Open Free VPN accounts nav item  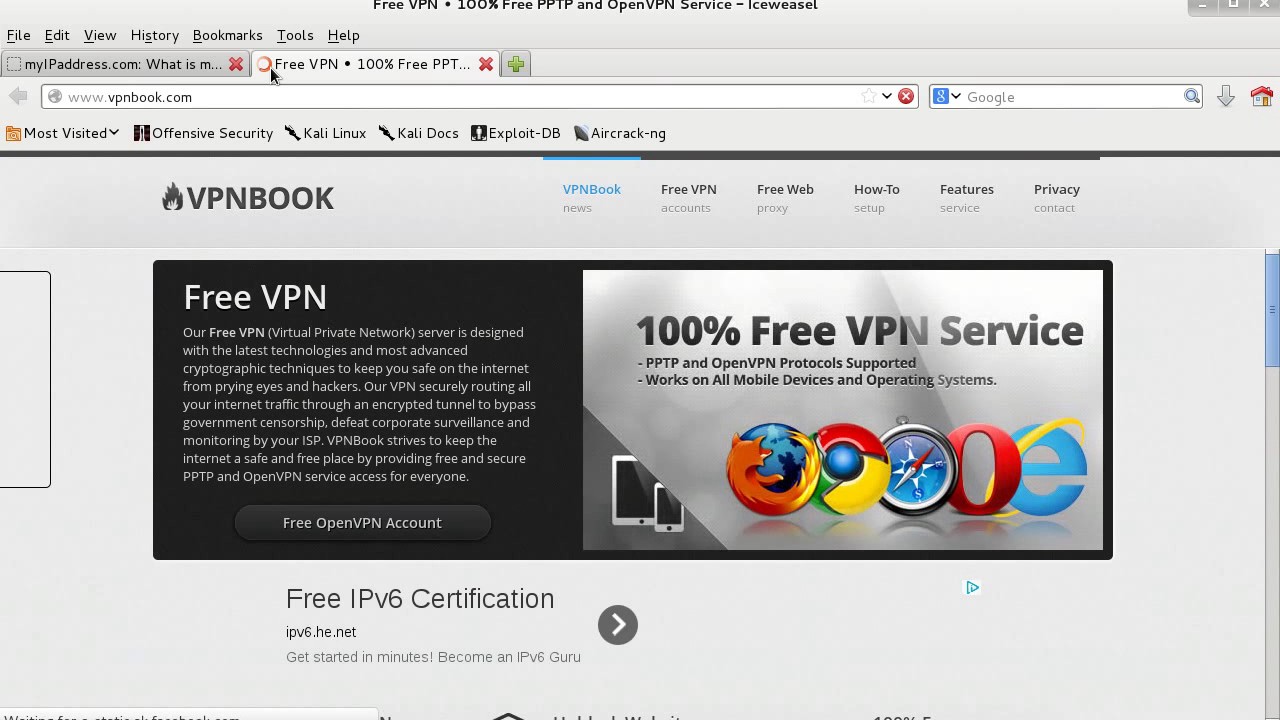[688, 198]
